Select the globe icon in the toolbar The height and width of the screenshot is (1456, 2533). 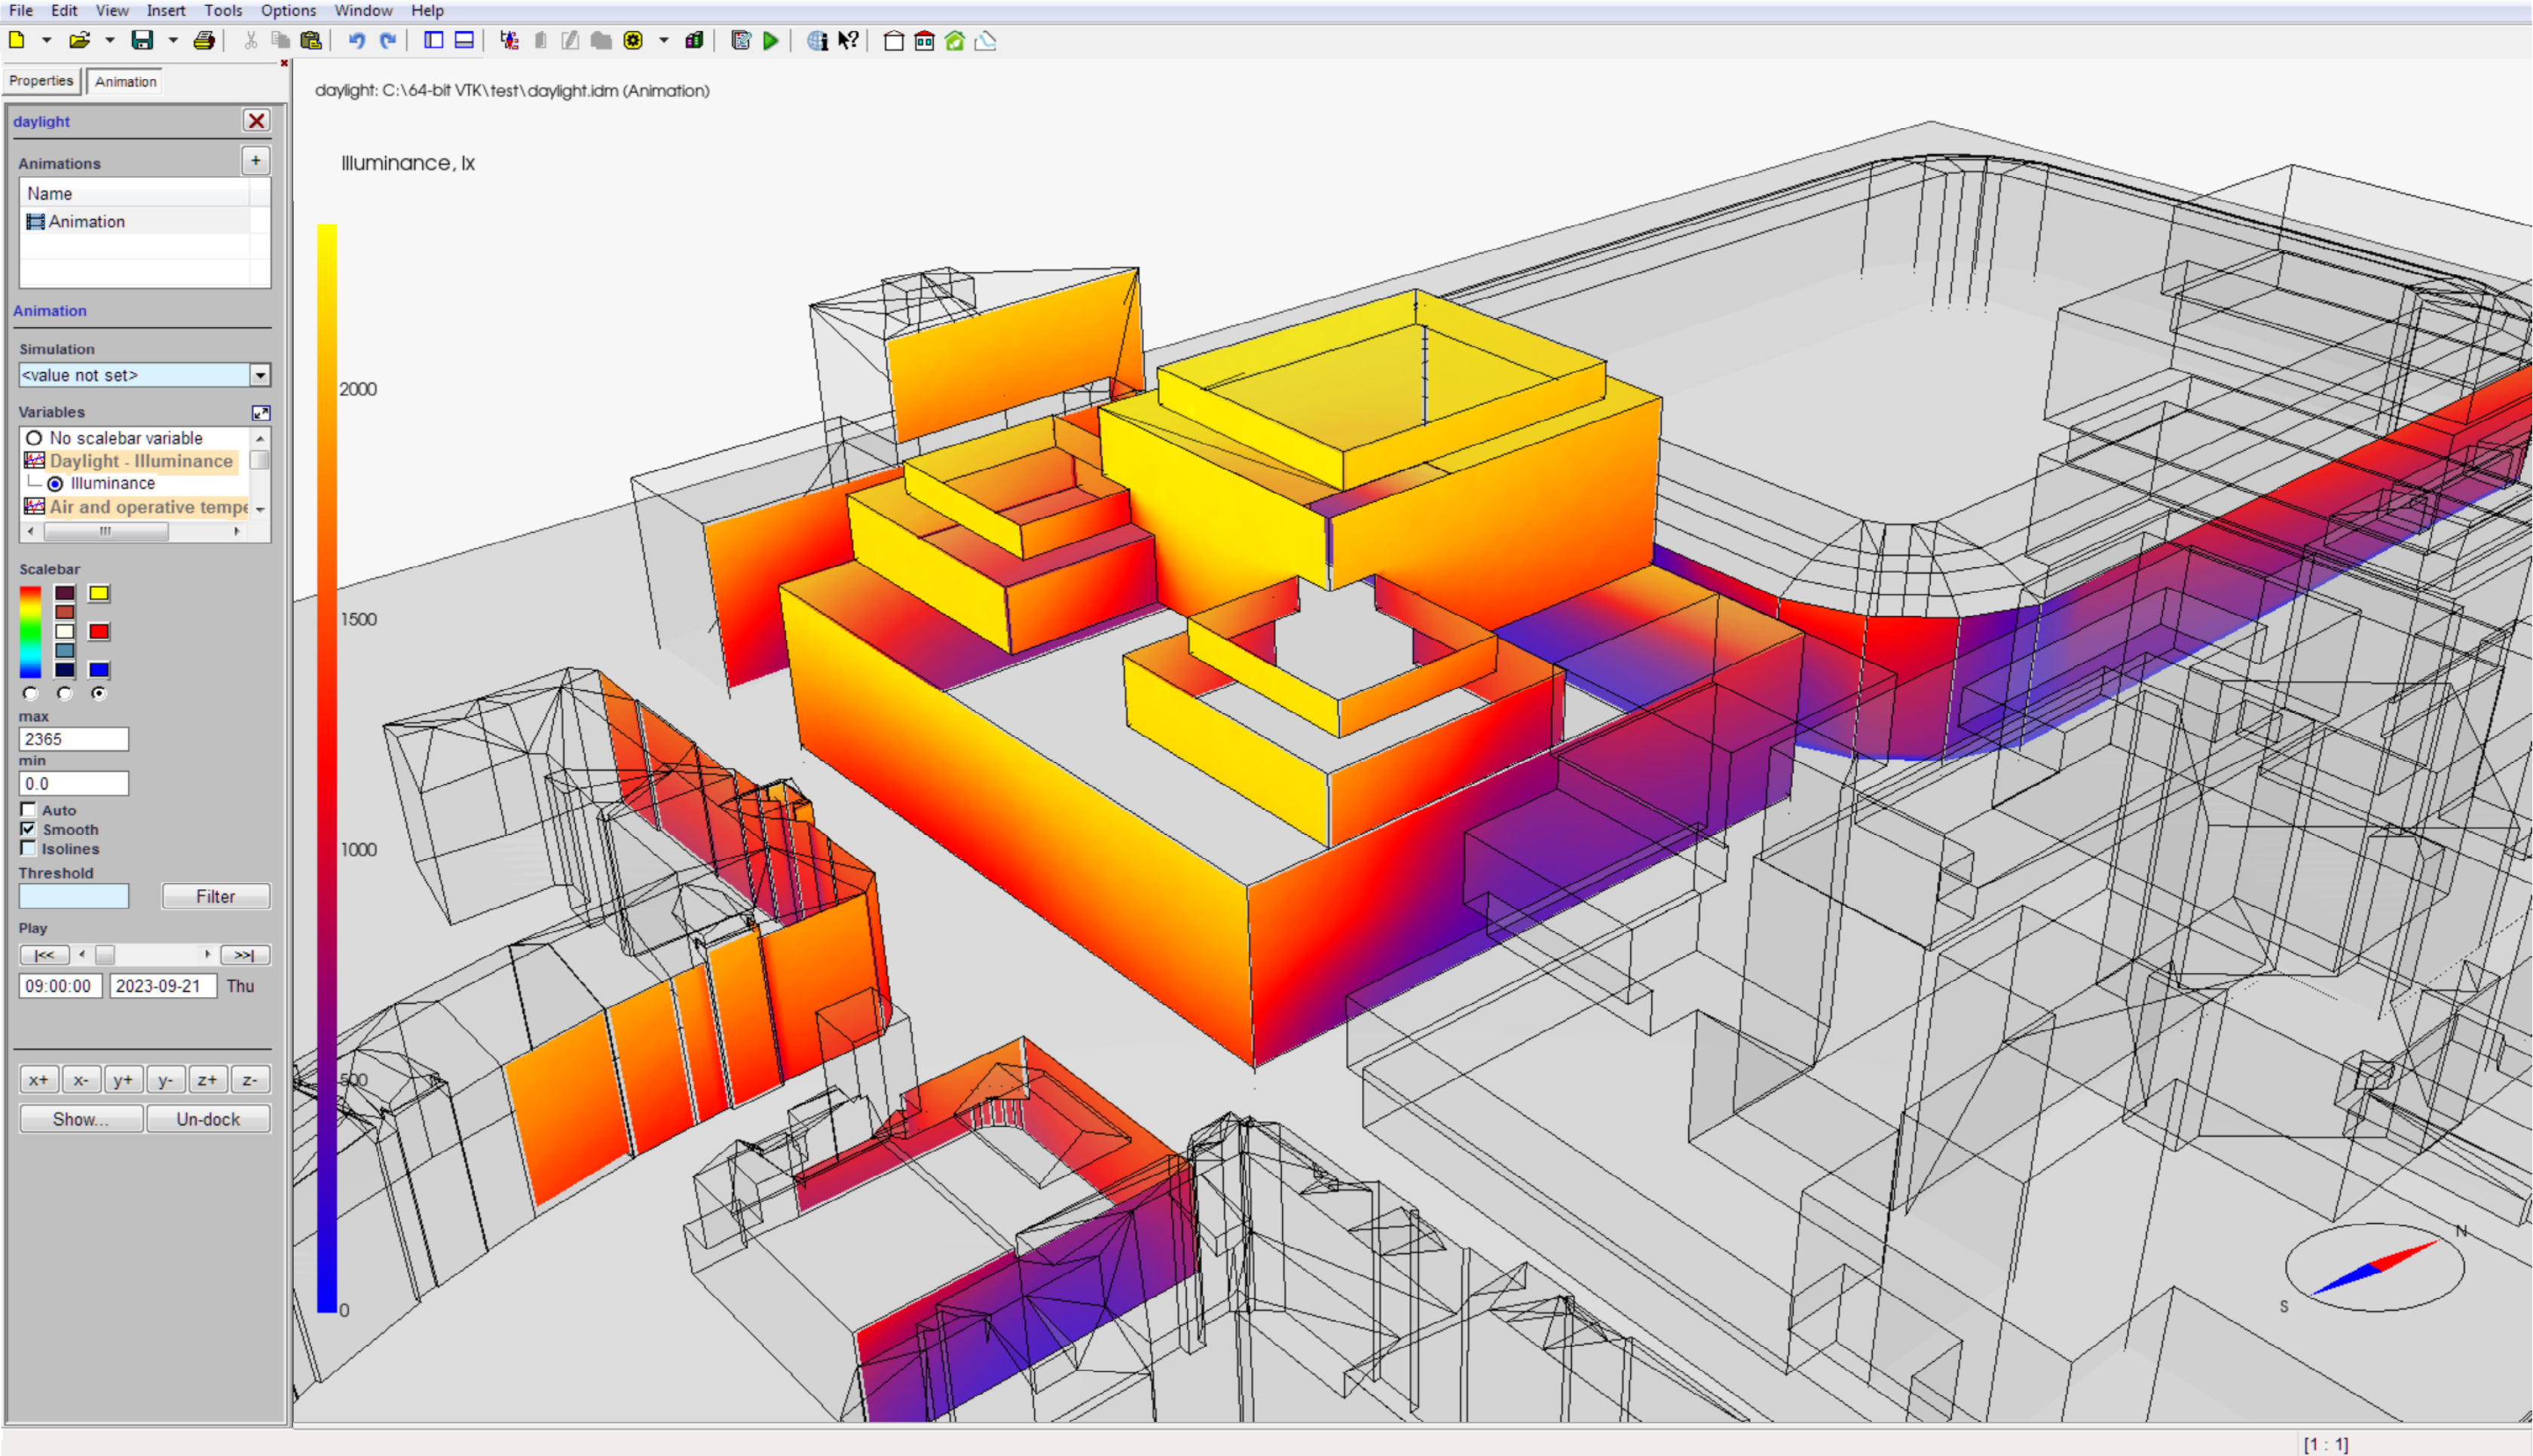[817, 41]
